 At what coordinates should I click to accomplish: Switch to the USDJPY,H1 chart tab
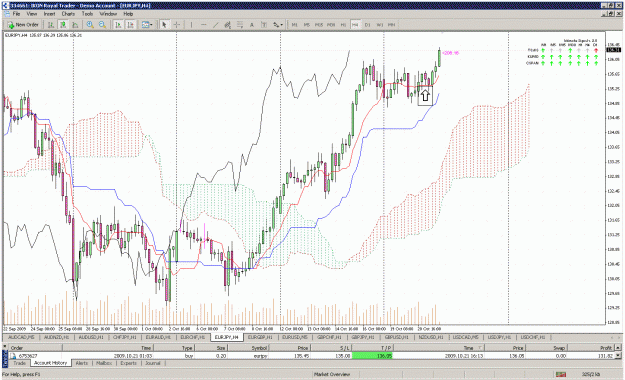point(499,337)
